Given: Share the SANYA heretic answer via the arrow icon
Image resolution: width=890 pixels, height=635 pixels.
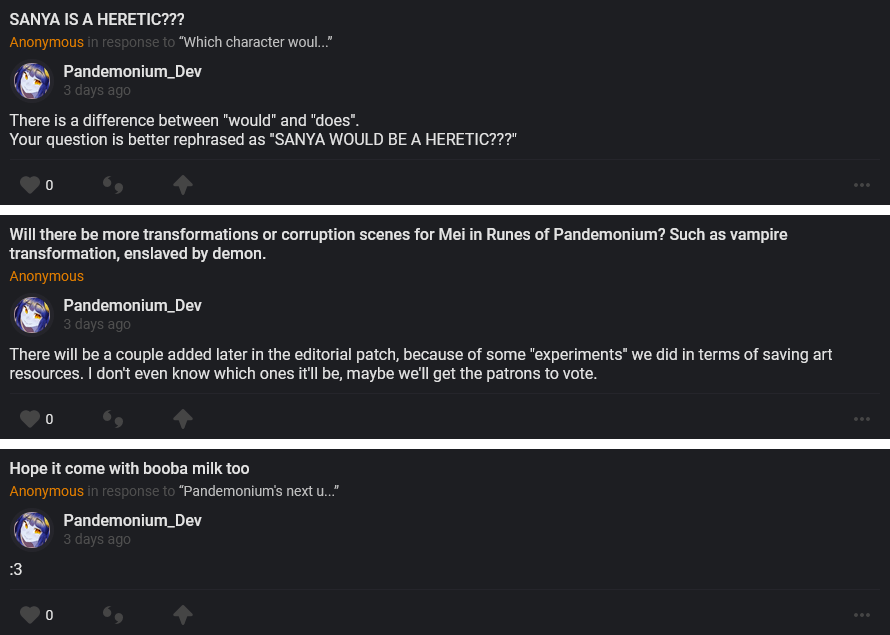Looking at the screenshot, I should coord(182,185).
